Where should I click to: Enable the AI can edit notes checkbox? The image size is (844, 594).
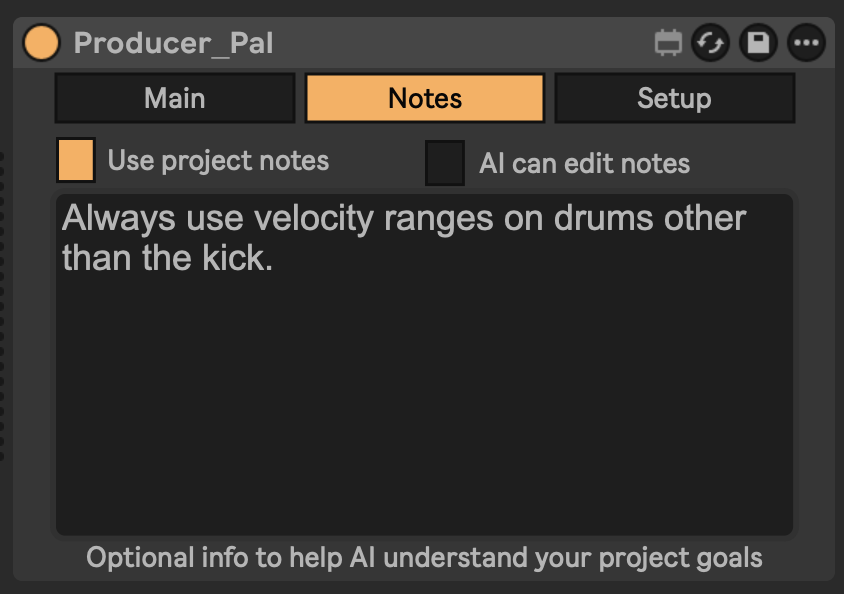pyautogui.click(x=444, y=163)
